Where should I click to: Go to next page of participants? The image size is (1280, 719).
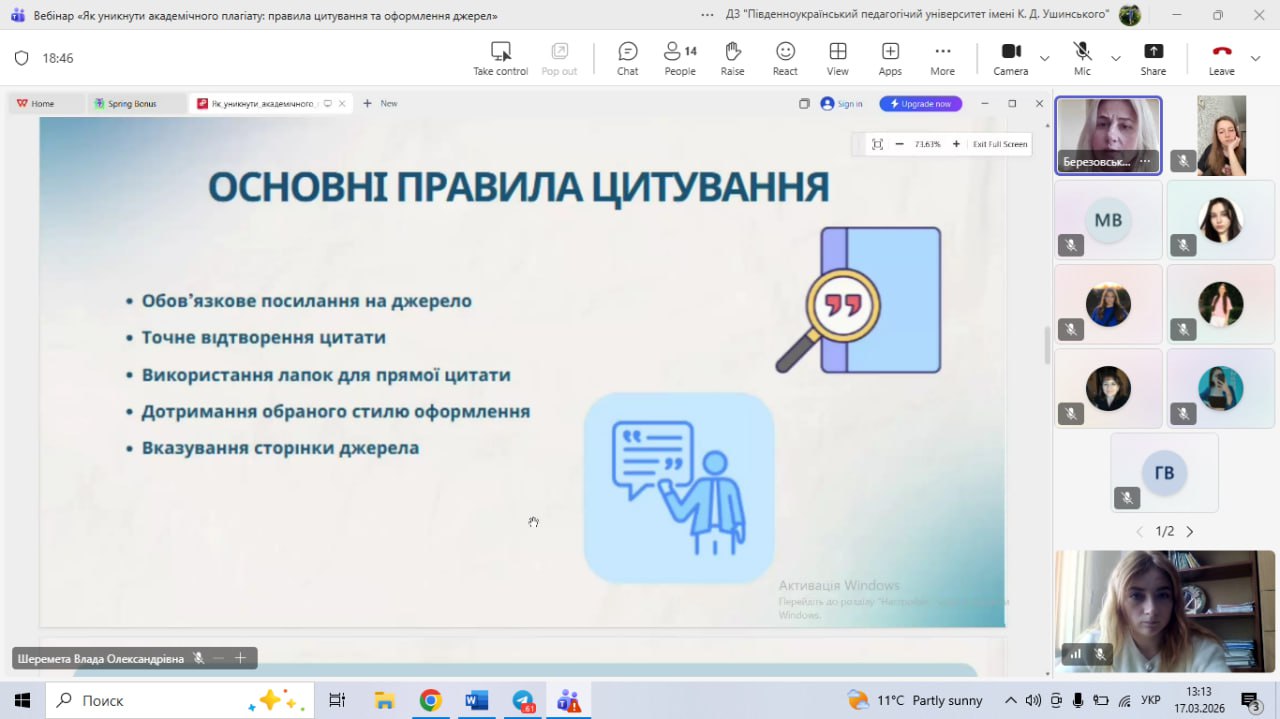pyautogui.click(x=1189, y=532)
